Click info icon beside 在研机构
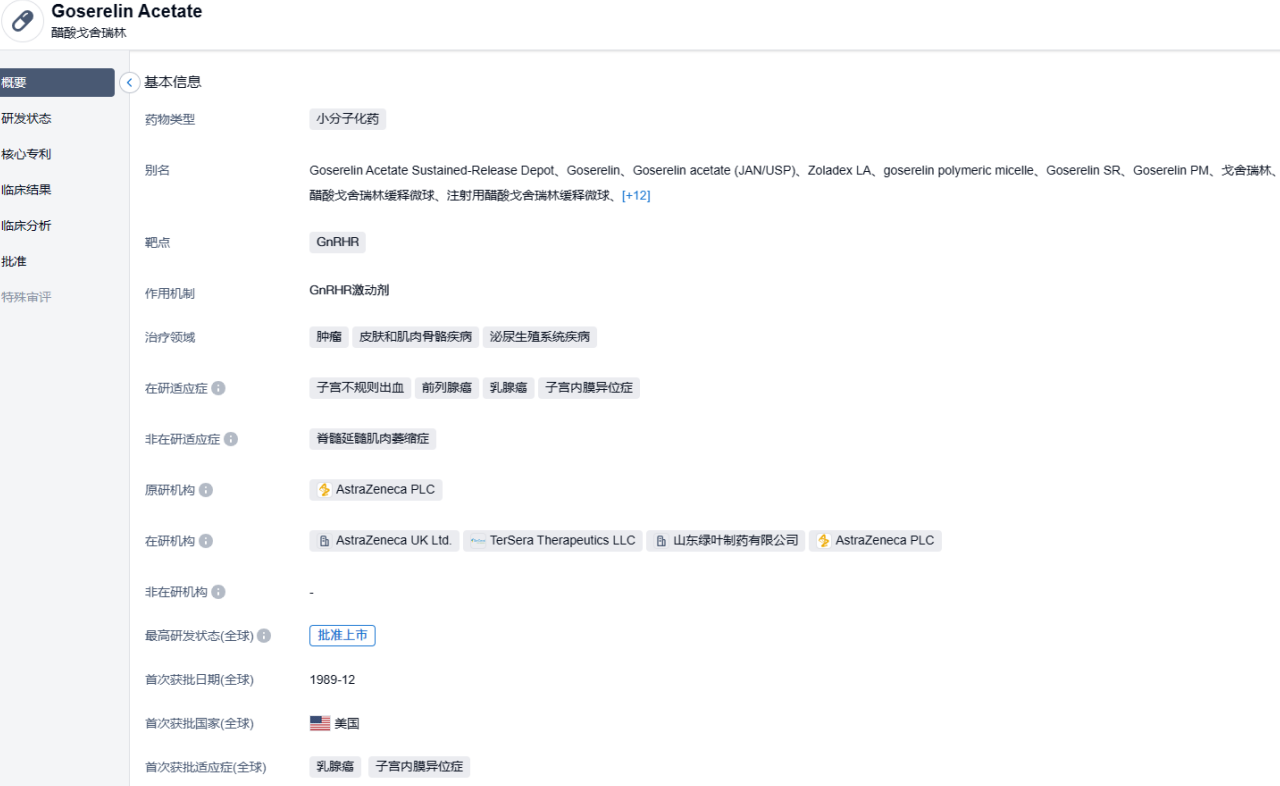The width and height of the screenshot is (1280, 786). (x=206, y=541)
